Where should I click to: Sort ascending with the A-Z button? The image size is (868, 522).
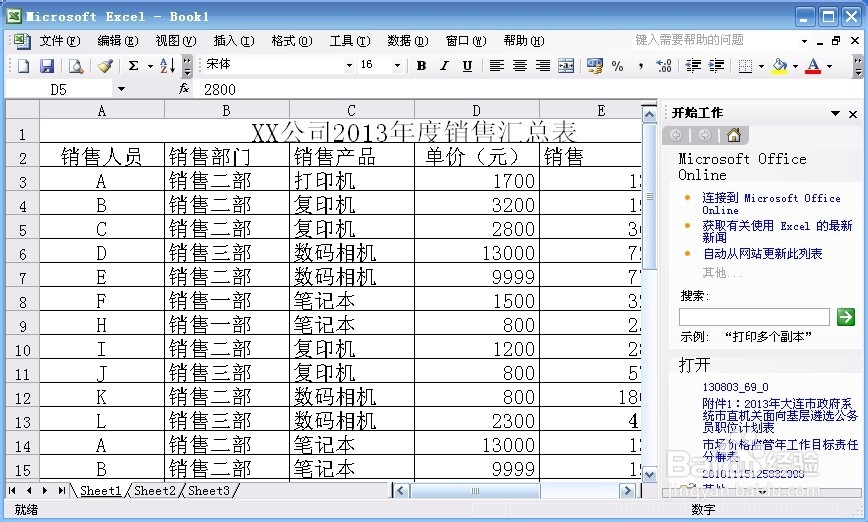168,66
